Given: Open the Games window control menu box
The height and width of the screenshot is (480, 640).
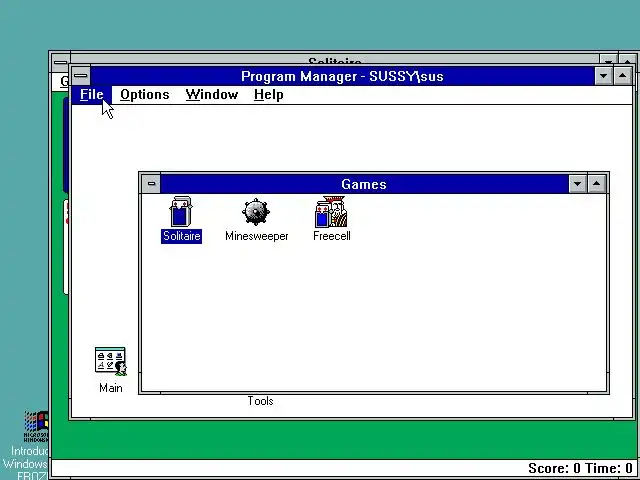Looking at the screenshot, I should 151,184.
